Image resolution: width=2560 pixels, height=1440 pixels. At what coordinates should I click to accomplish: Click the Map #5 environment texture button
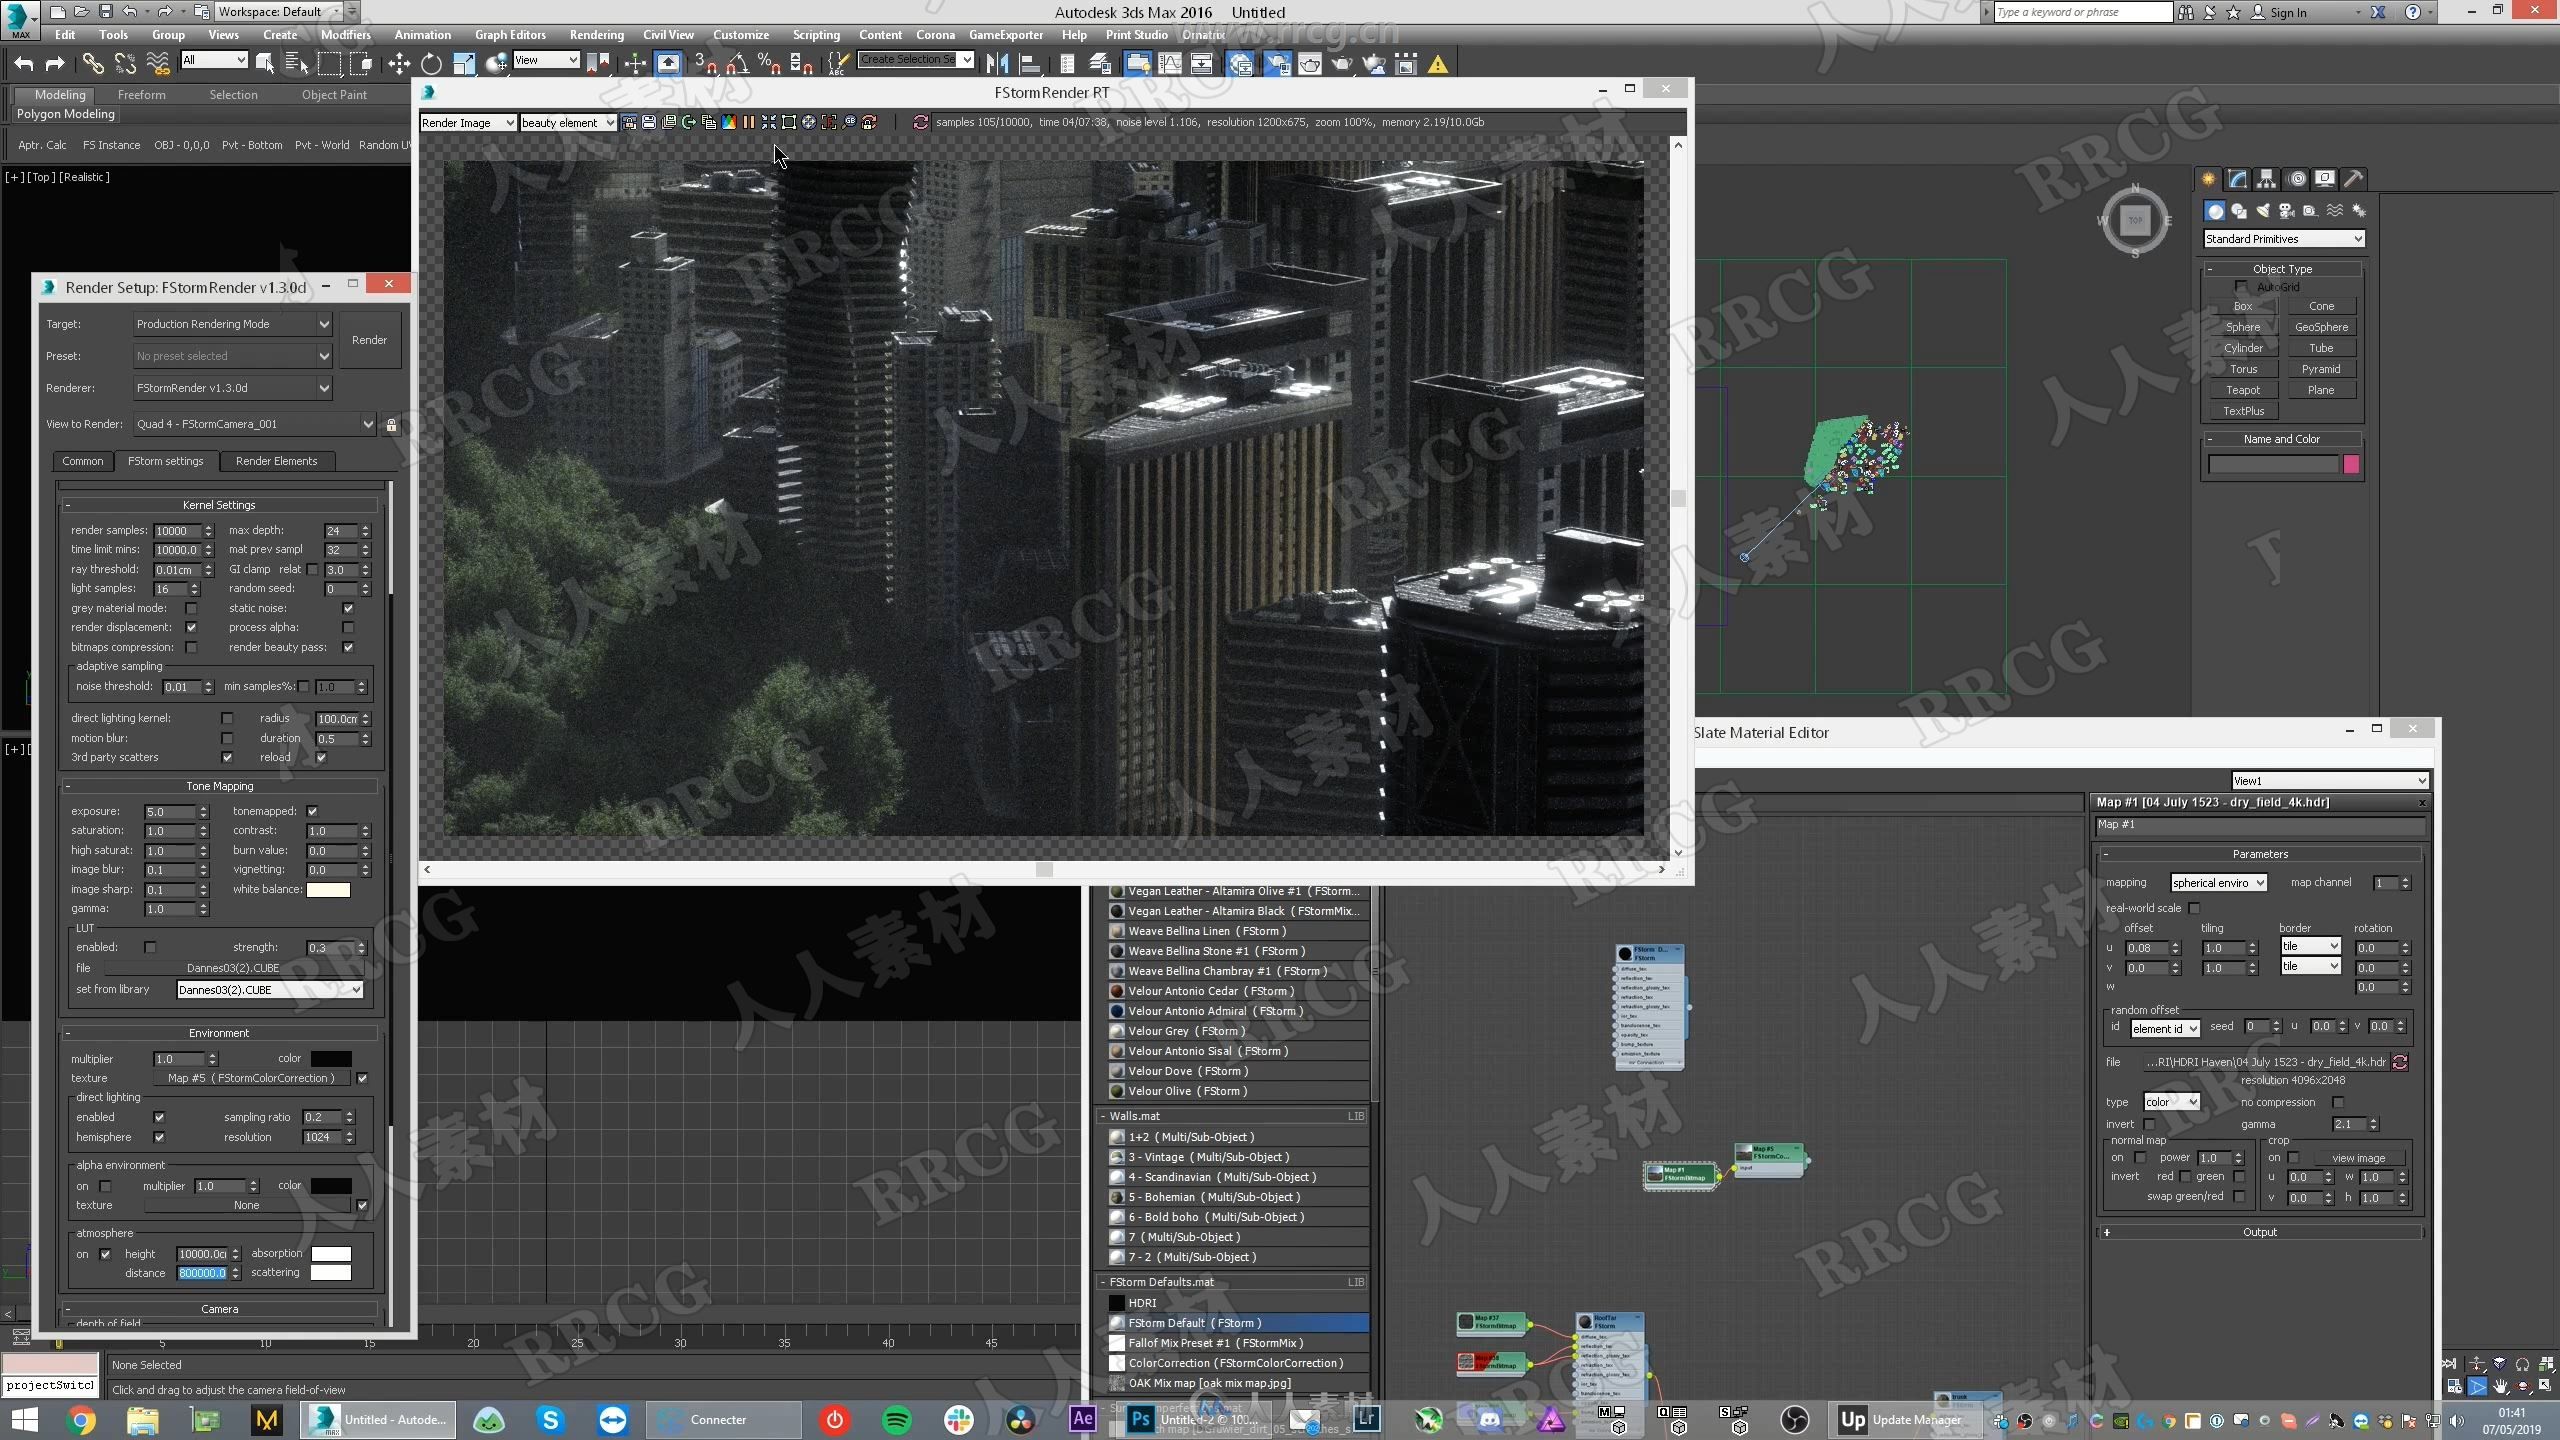pos(251,1078)
